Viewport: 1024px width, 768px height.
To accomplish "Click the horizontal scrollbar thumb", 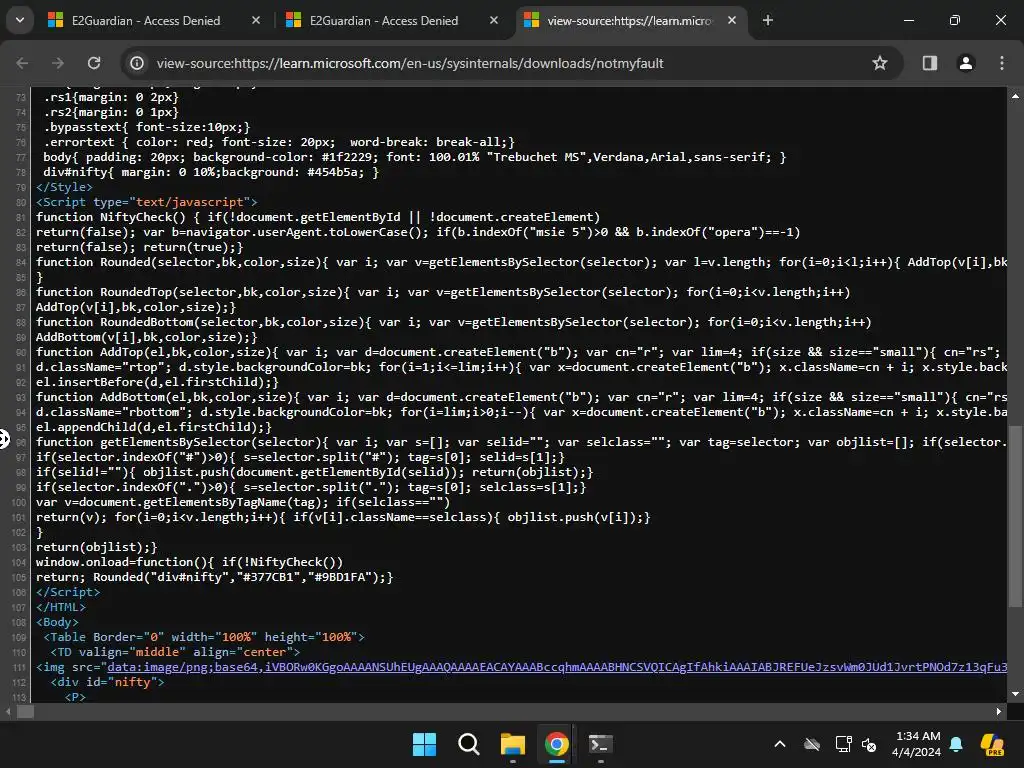I will [25, 712].
